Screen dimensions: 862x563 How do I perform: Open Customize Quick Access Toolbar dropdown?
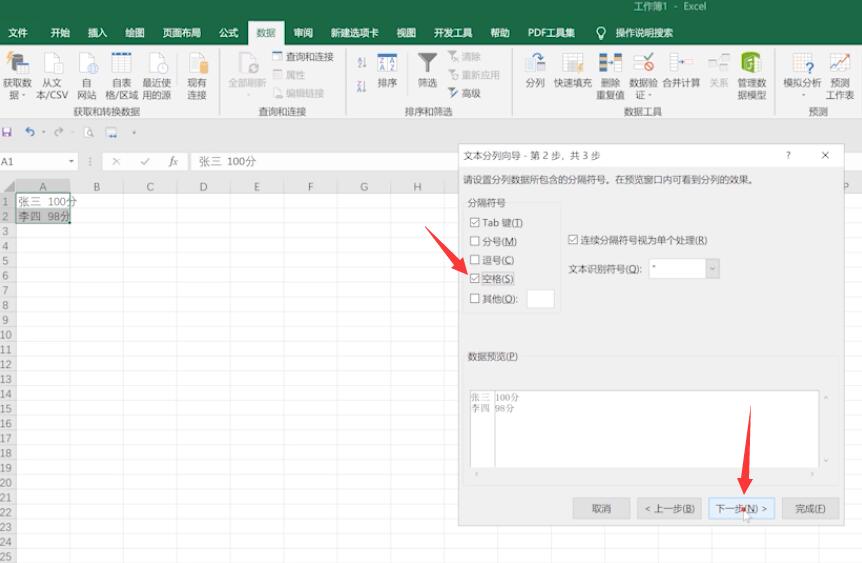pyautogui.click(x=134, y=133)
